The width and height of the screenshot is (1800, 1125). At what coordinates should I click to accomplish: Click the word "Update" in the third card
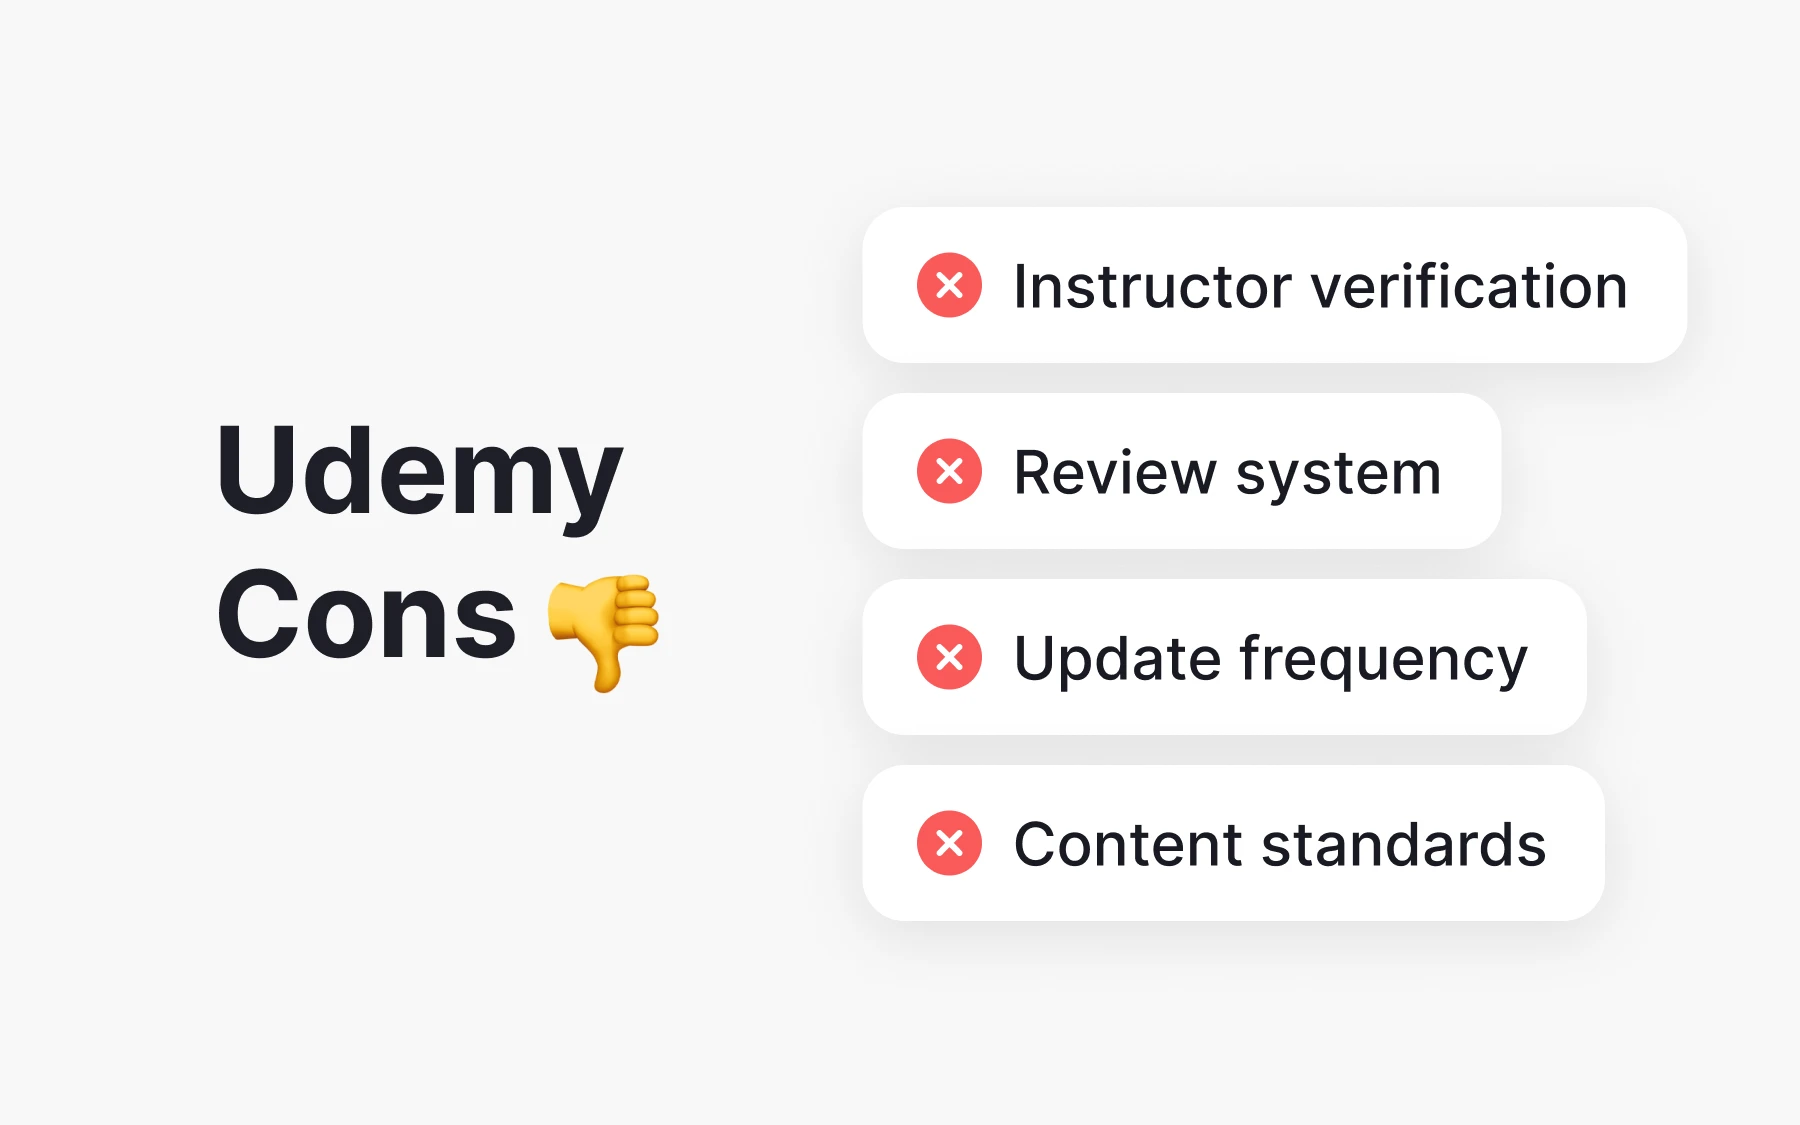[1117, 659]
